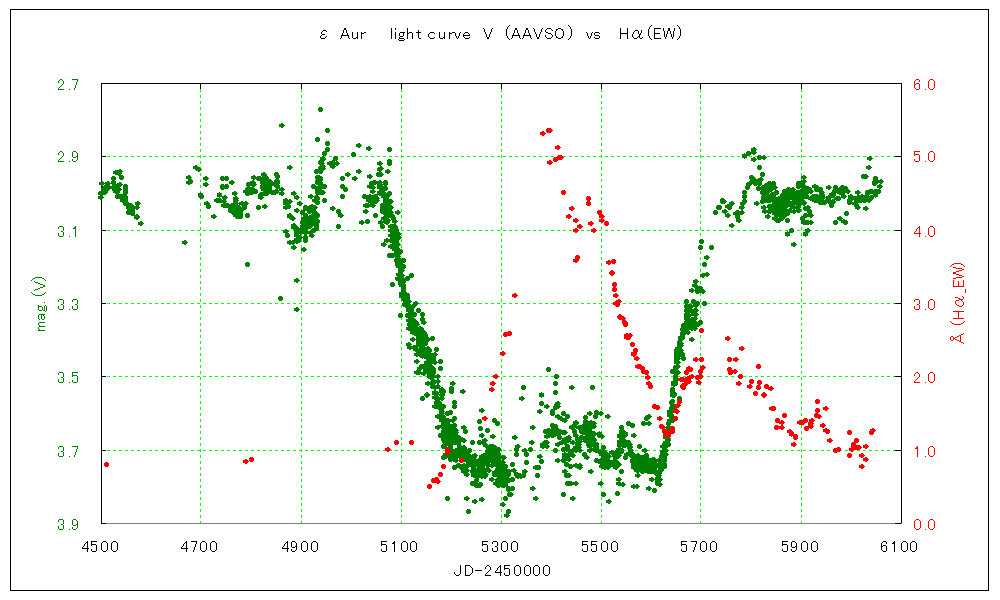1000x600 pixels.
Task: Click the red right axis tick 5.0
Action: pos(923,158)
